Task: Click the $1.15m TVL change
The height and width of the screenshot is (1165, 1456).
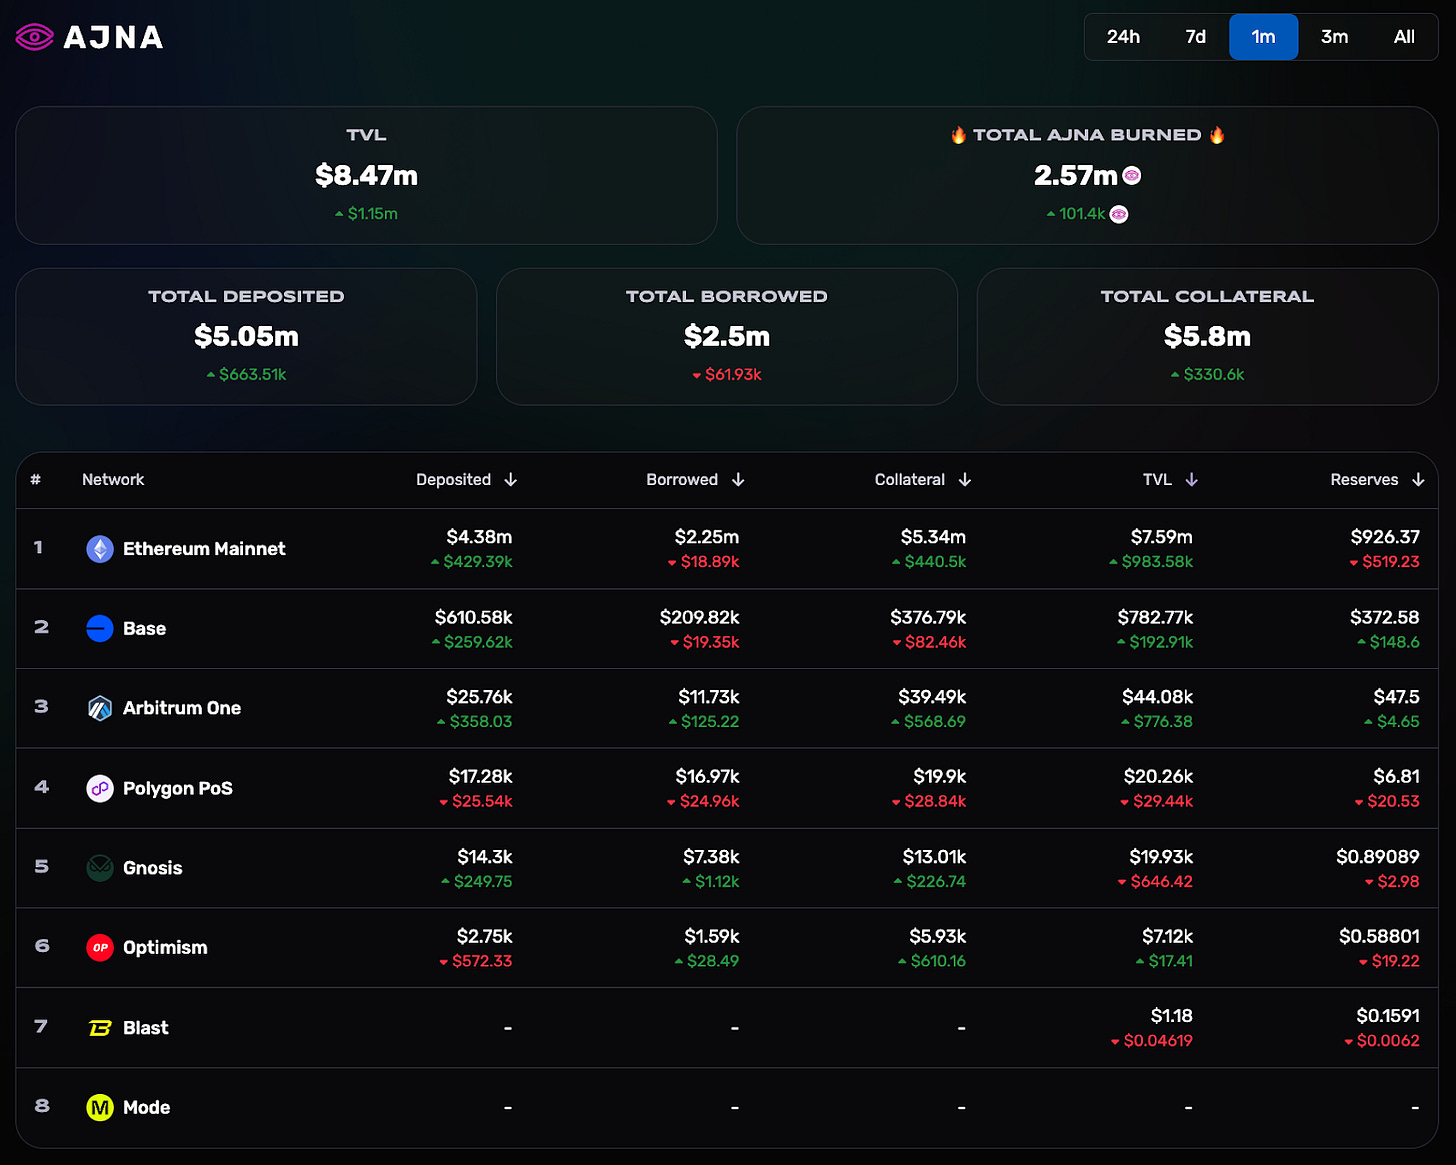Action: pyautogui.click(x=366, y=214)
